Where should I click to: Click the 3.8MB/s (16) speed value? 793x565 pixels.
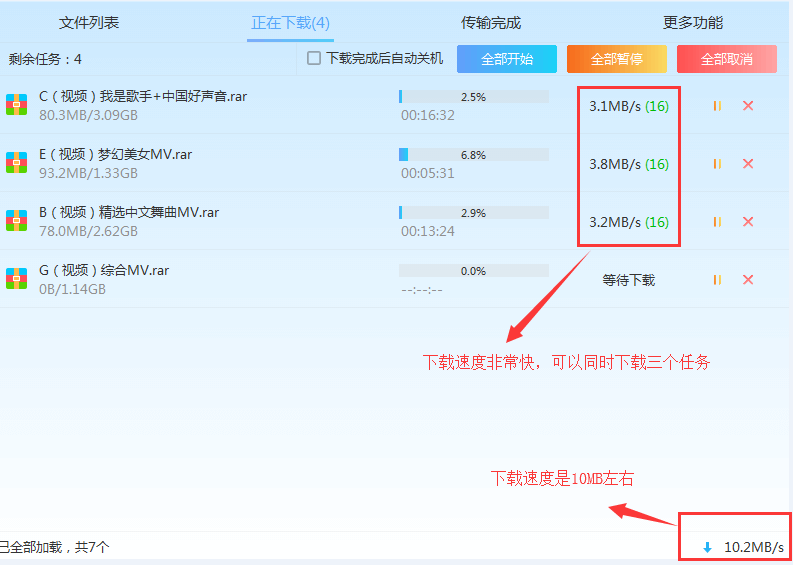pos(629,164)
